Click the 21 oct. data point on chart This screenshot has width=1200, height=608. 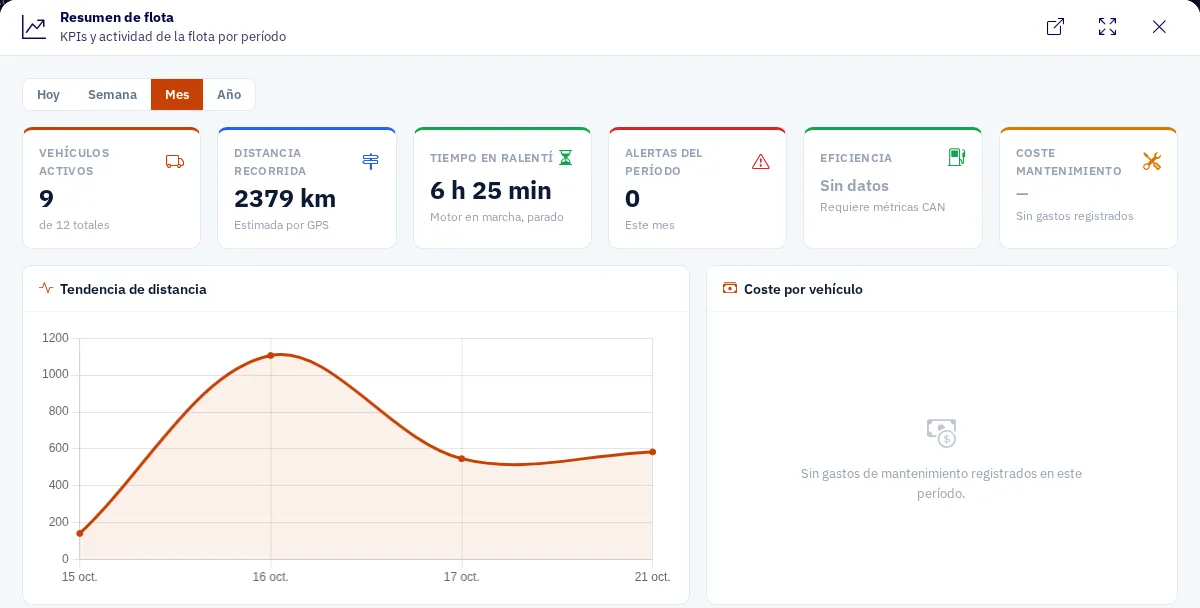pos(653,452)
